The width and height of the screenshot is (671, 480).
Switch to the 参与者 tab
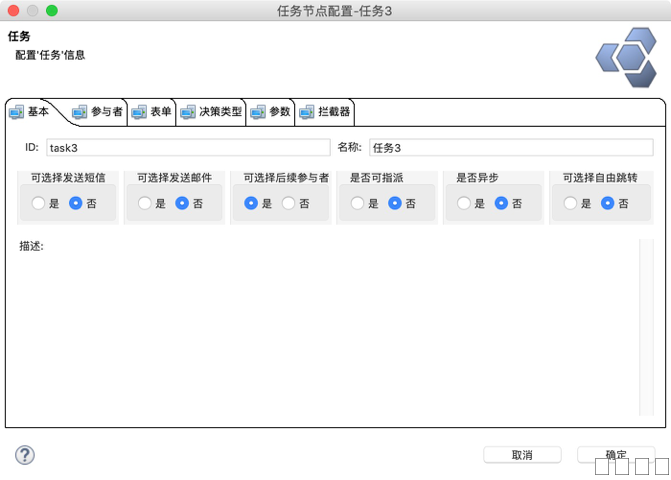click(x=106, y=112)
